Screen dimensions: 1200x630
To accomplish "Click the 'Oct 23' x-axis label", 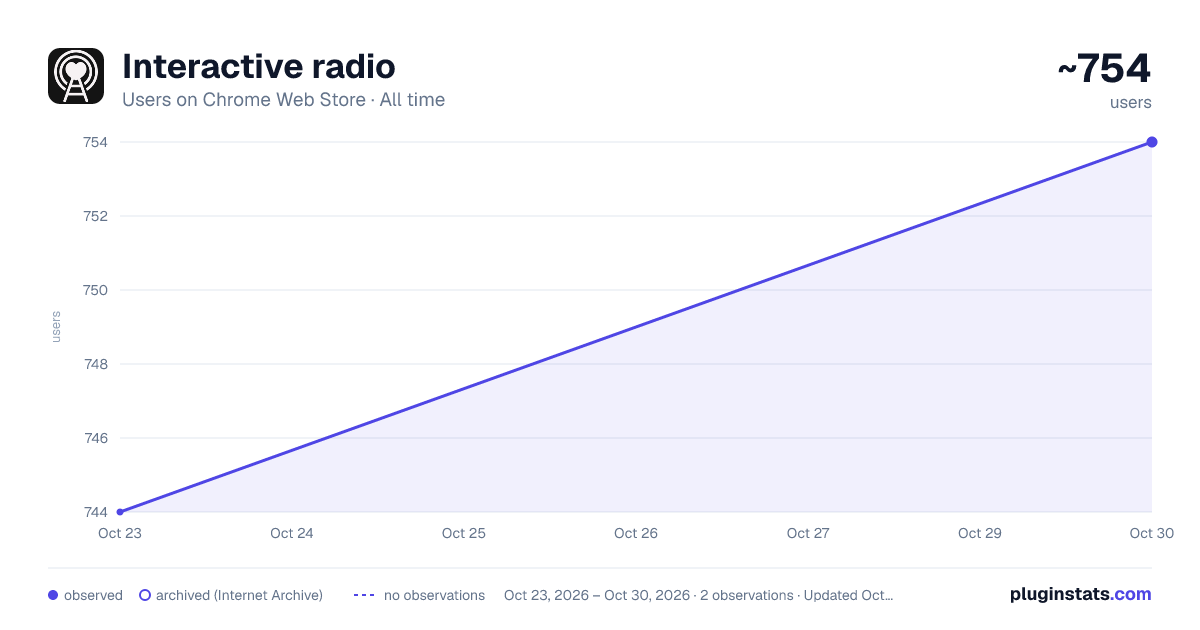I will (x=120, y=533).
